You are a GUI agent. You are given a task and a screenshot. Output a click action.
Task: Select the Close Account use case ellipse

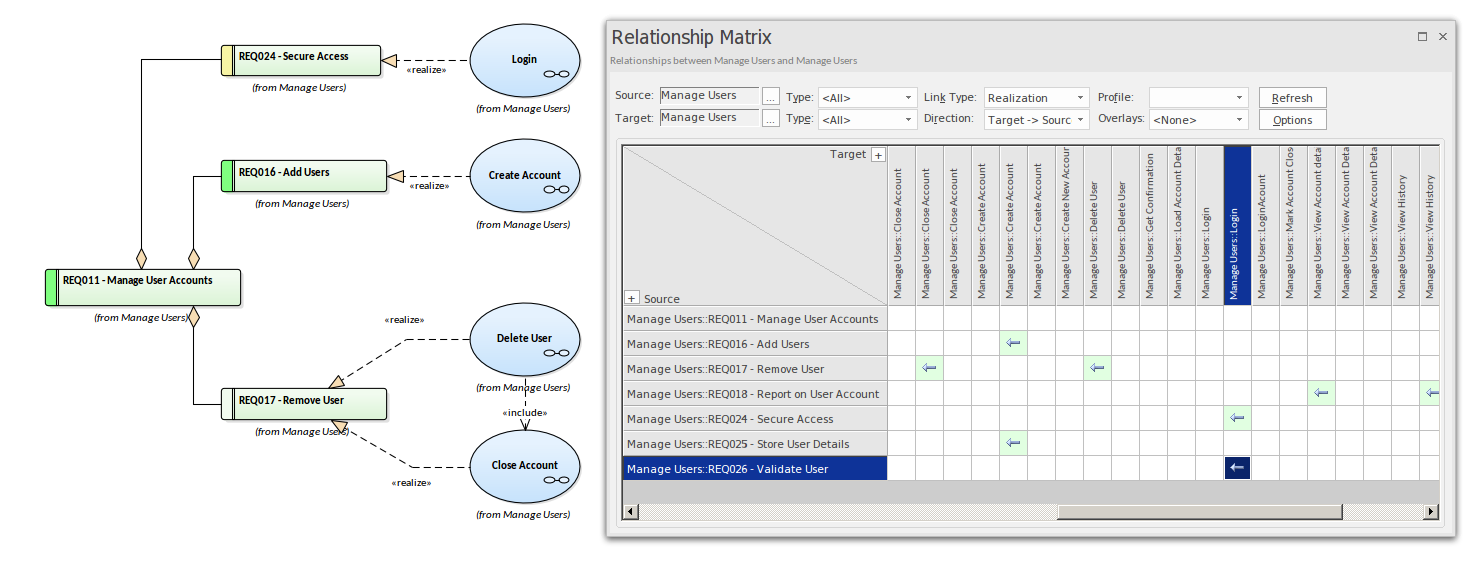524,466
